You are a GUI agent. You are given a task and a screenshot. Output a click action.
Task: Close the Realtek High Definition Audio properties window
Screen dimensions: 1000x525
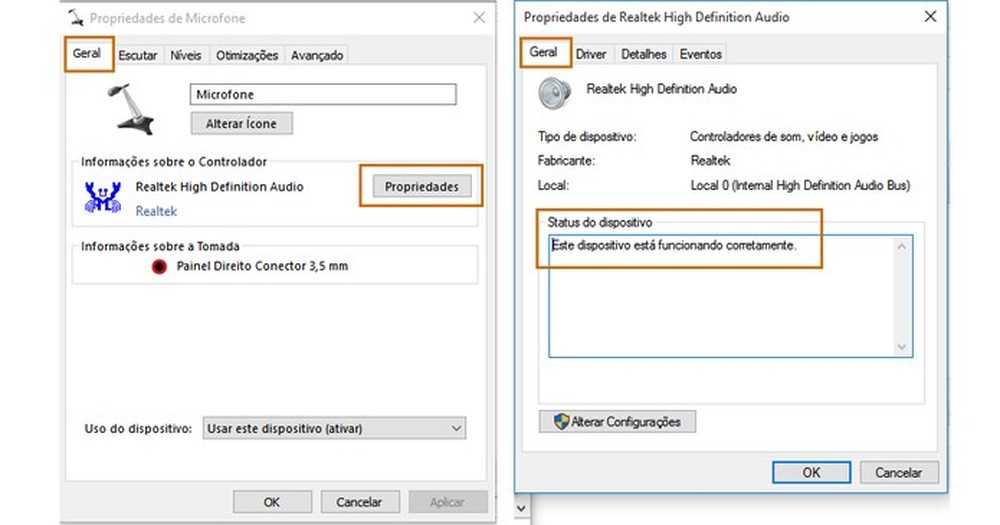(930, 17)
